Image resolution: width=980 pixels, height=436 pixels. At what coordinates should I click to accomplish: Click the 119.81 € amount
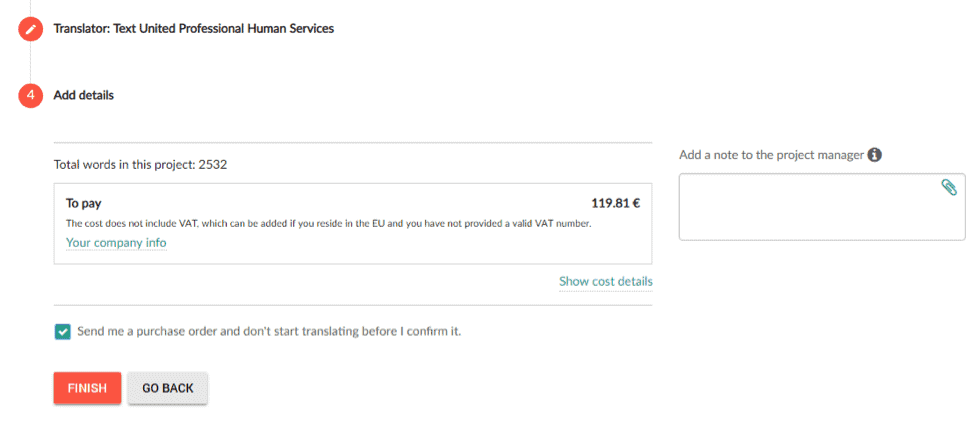pos(615,203)
